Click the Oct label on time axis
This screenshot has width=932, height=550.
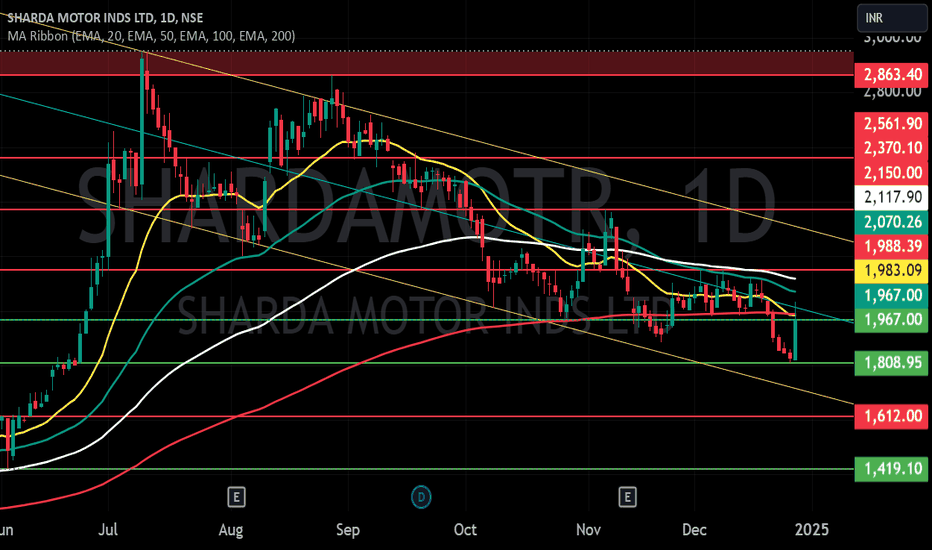(465, 529)
